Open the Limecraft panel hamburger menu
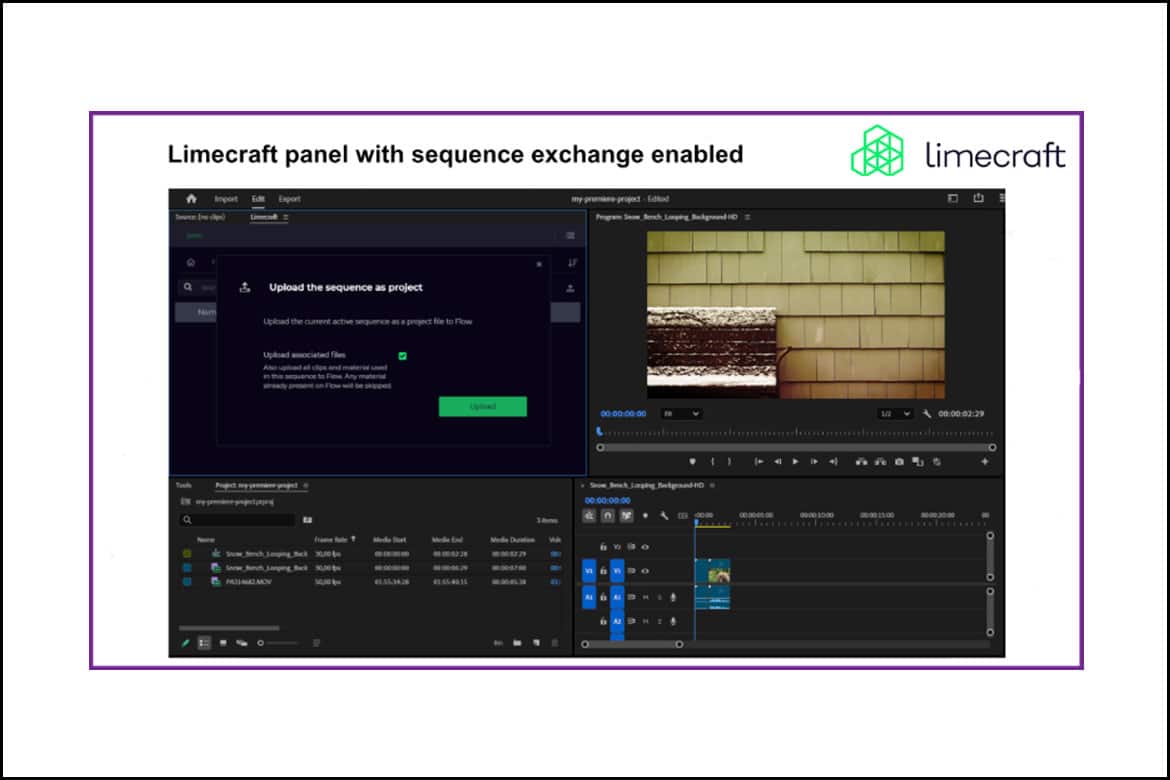 pyautogui.click(x=570, y=236)
